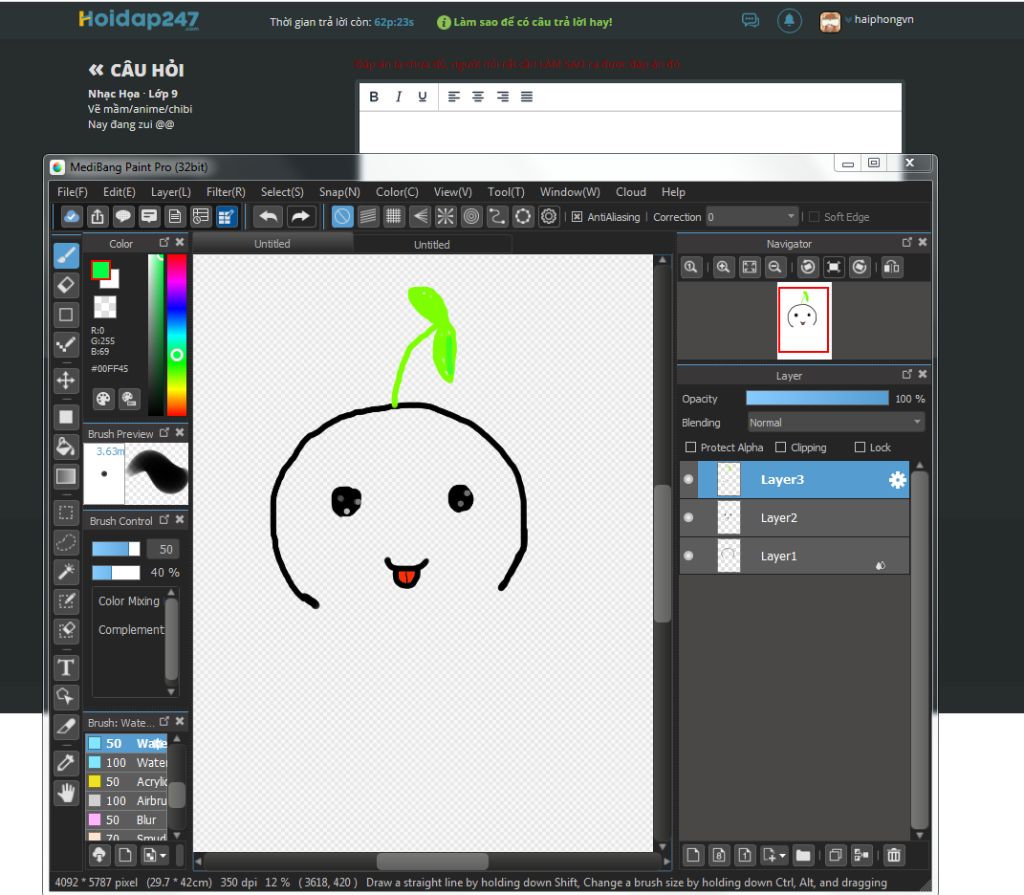The image size is (1024, 895).
Task: Click the Hoidap247 logo link
Action: coord(138,20)
